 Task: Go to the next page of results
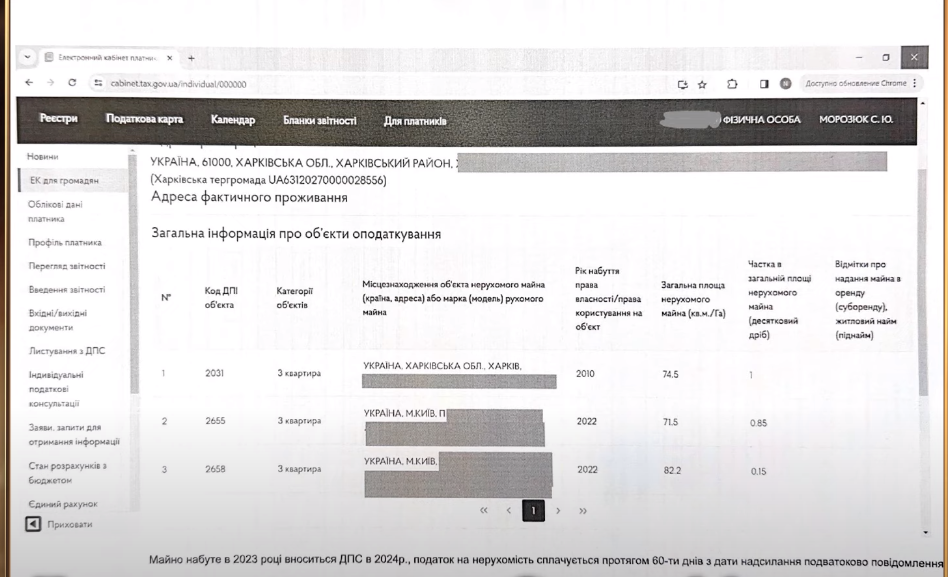pyautogui.click(x=558, y=511)
